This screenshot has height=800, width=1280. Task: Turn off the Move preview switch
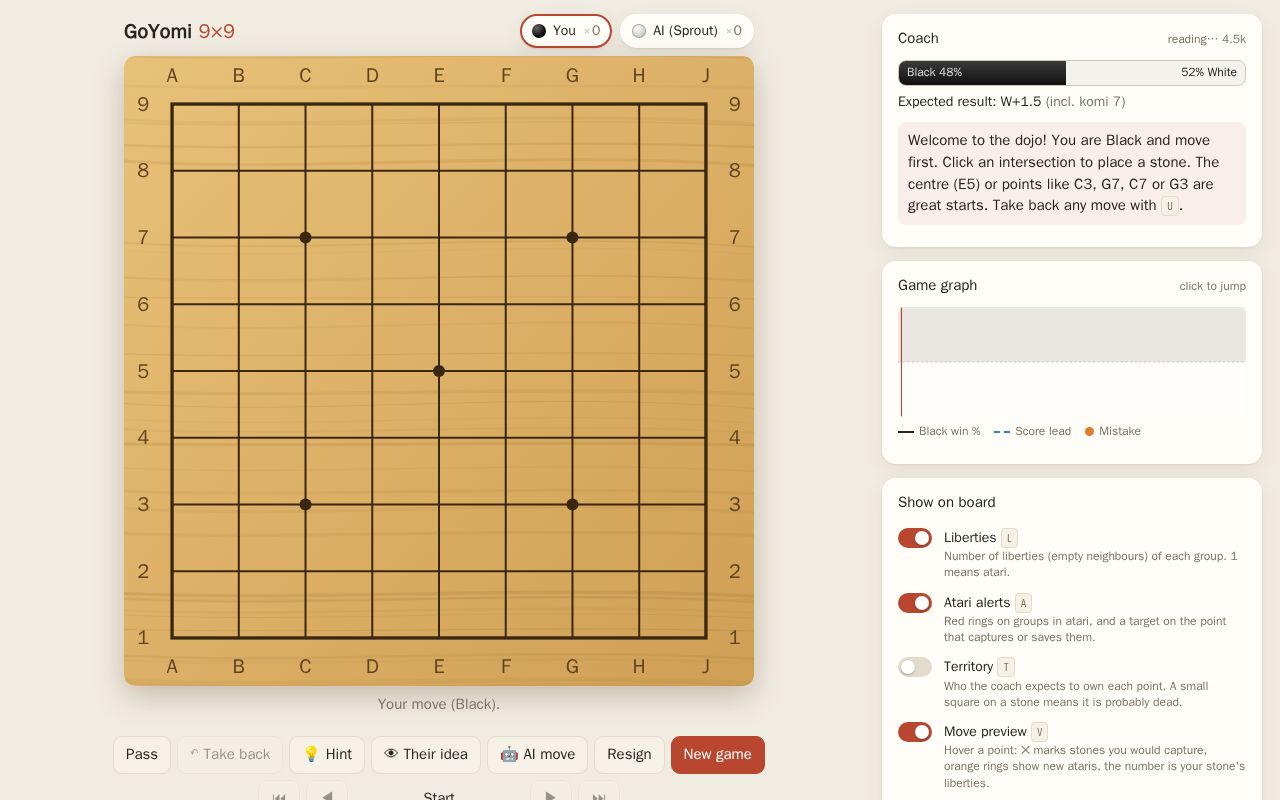(915, 732)
